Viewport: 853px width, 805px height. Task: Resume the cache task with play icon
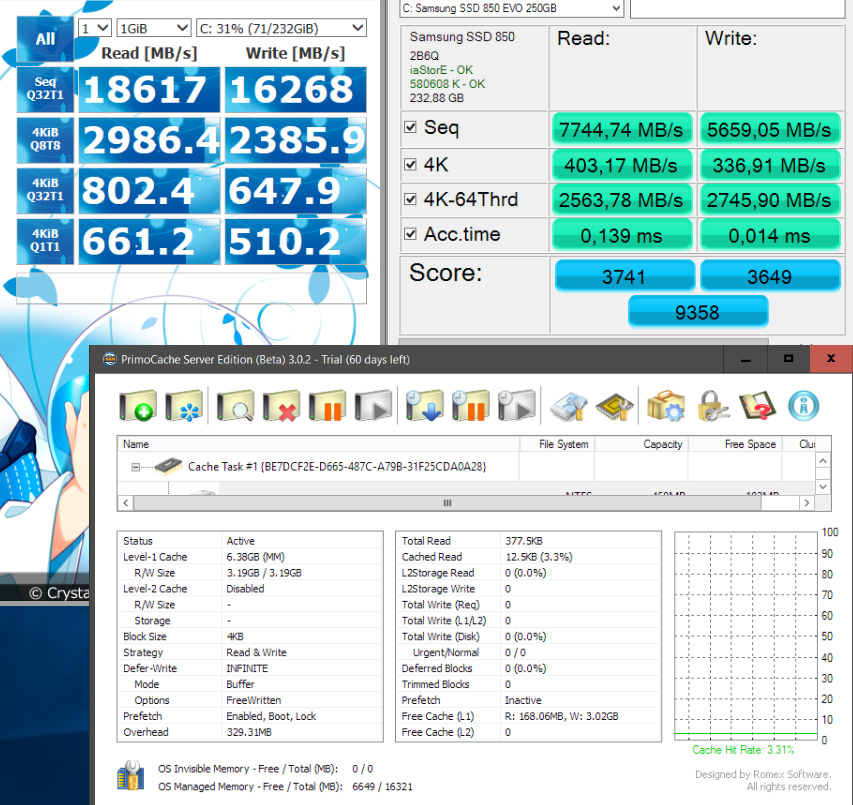click(373, 406)
